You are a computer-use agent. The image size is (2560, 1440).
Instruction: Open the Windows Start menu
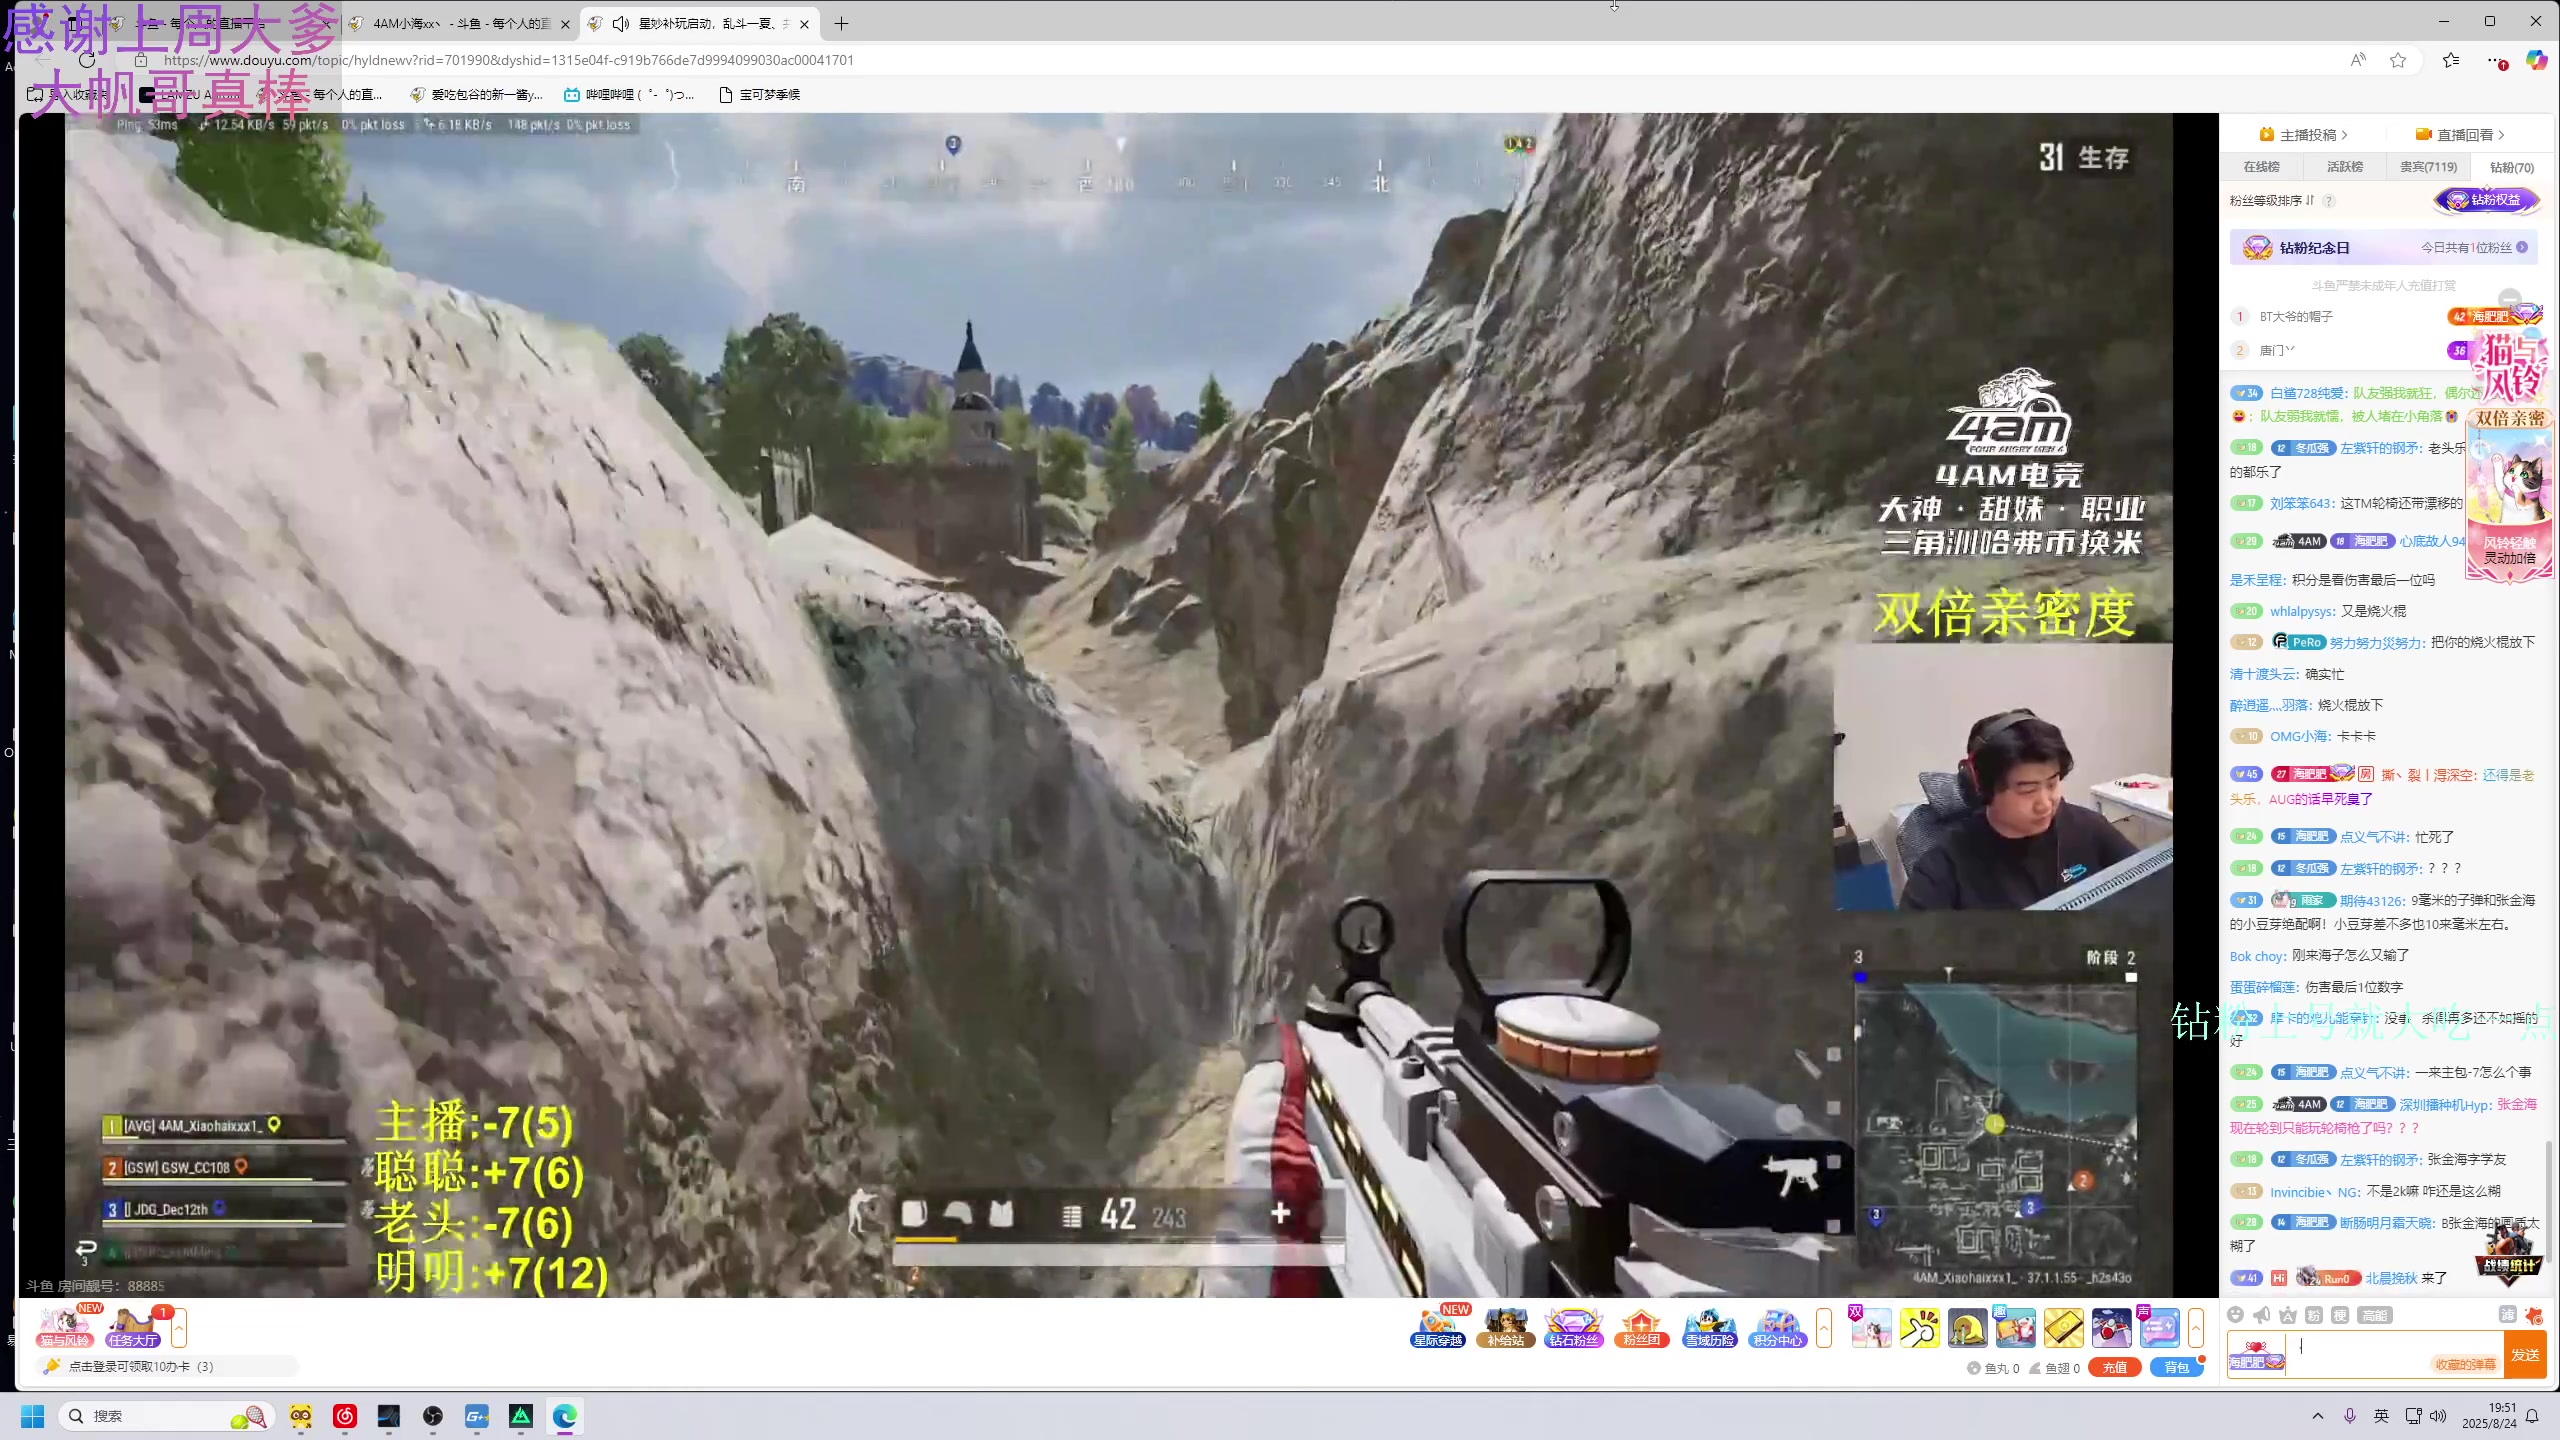click(32, 1416)
